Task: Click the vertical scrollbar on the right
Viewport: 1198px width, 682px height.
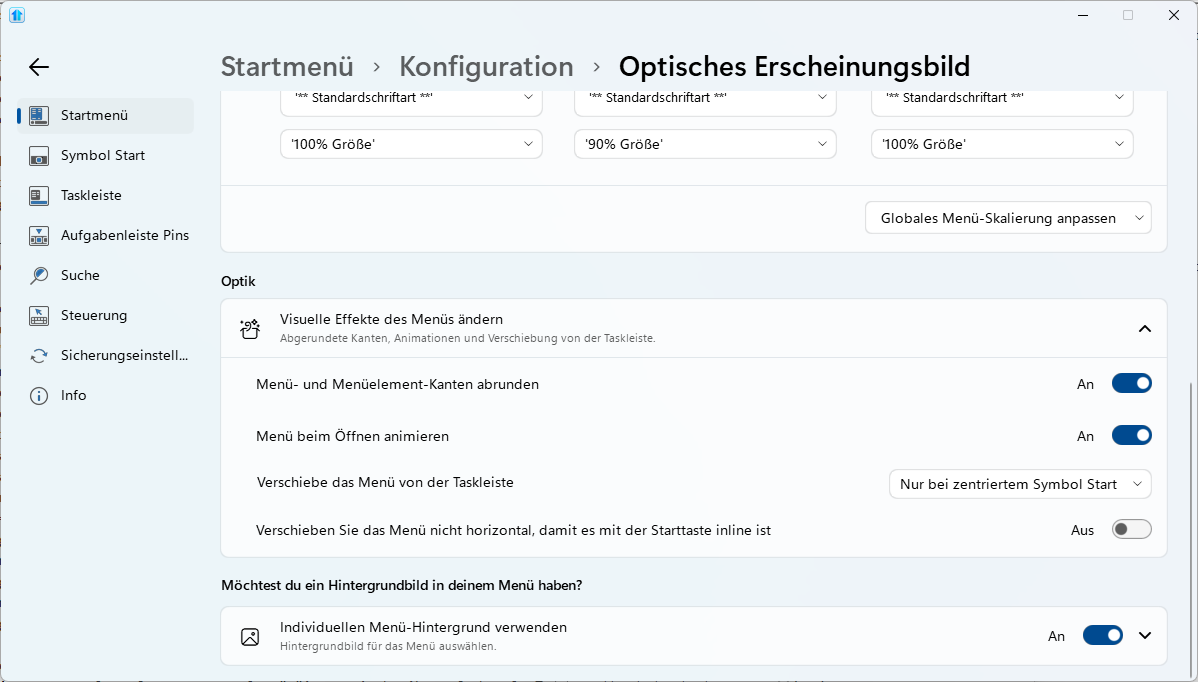Action: (1190, 520)
